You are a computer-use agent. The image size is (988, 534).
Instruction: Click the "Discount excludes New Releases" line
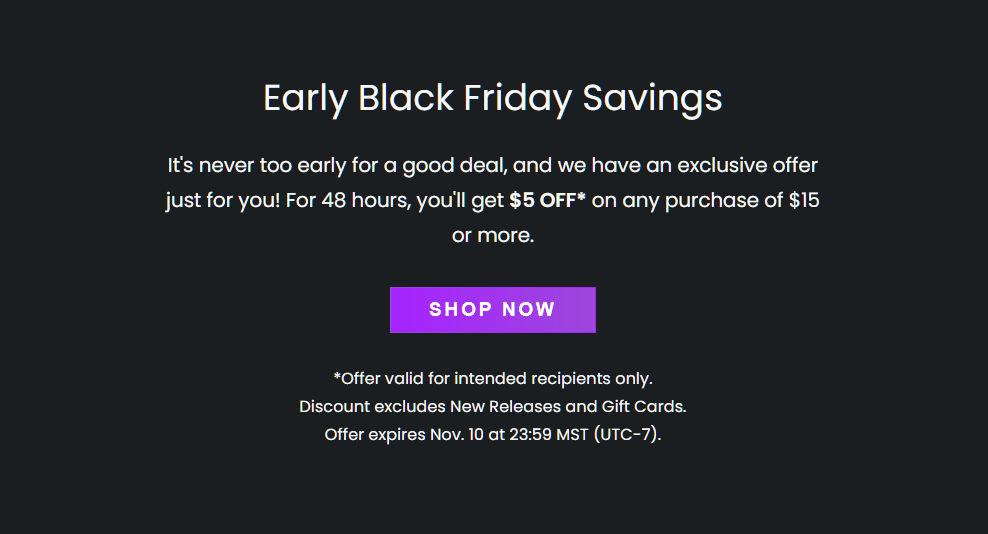point(492,407)
